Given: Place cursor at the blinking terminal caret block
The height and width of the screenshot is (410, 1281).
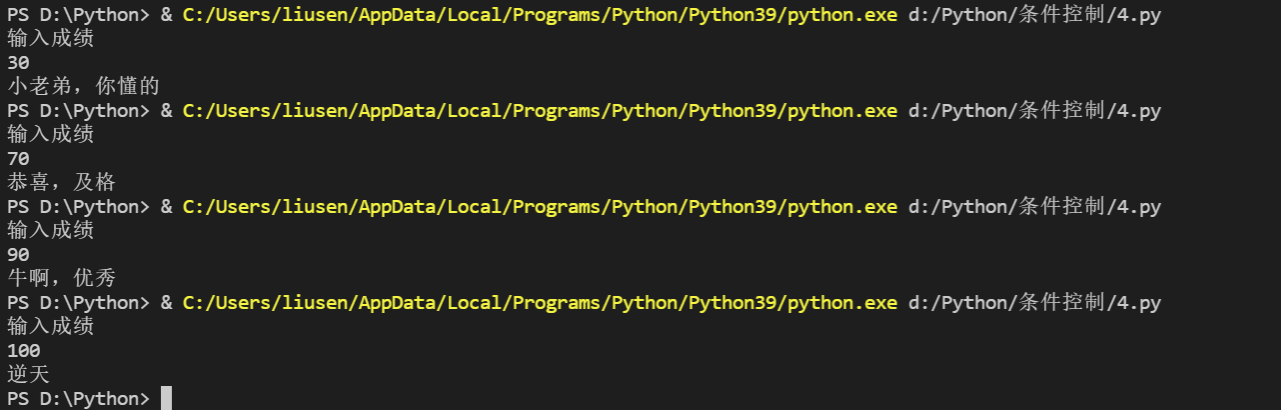Looking at the screenshot, I should coord(166,398).
